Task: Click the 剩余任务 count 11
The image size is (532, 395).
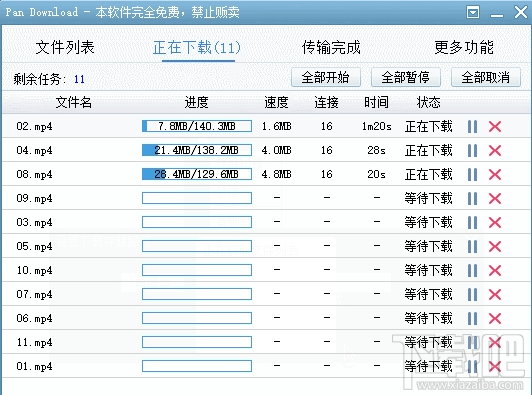Action: point(79,79)
